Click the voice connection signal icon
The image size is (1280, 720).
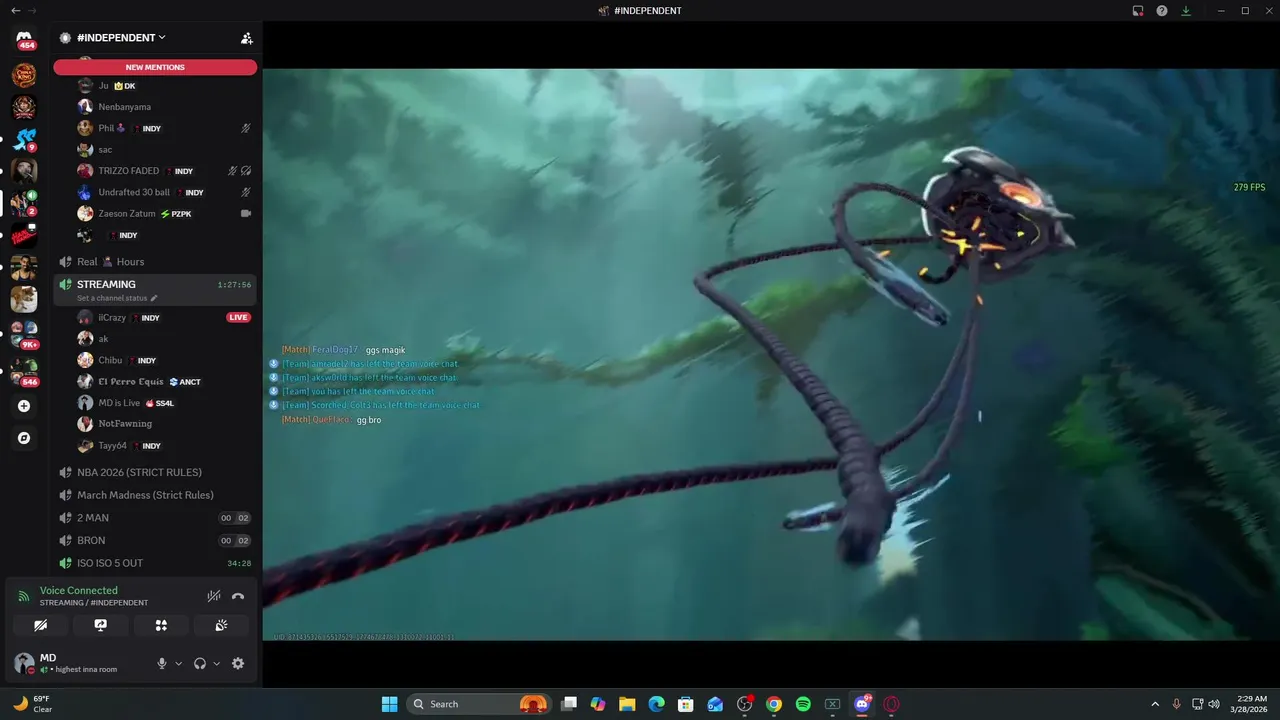pos(24,596)
